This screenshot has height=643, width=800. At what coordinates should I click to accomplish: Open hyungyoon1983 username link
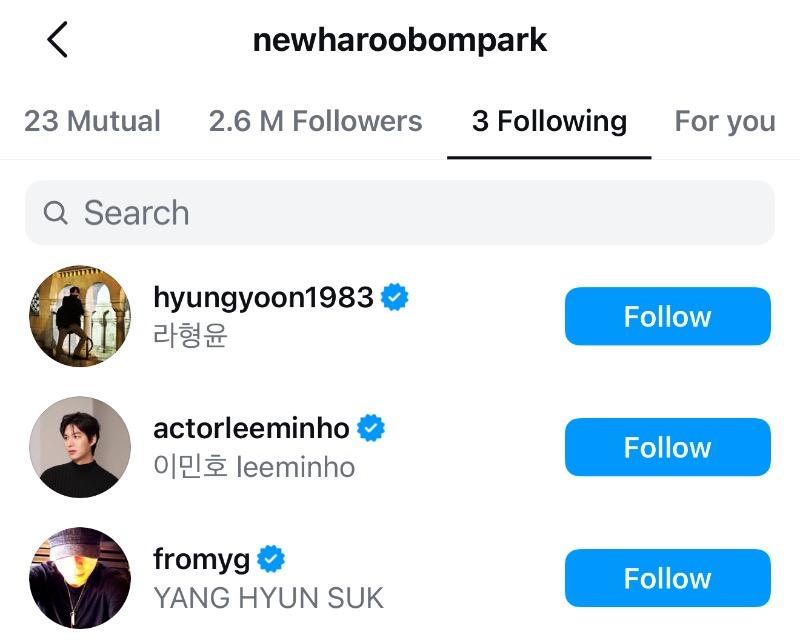pyautogui.click(x=264, y=297)
